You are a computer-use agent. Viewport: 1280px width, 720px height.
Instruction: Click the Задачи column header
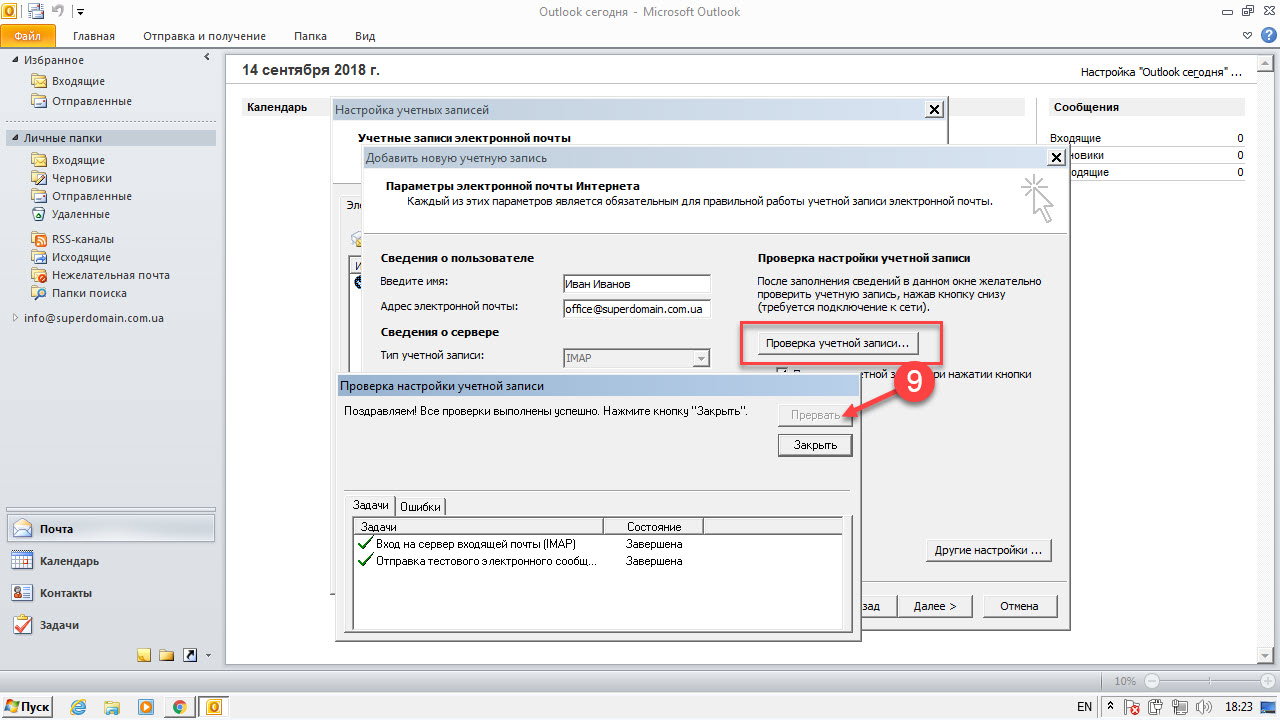pyautogui.click(x=478, y=526)
